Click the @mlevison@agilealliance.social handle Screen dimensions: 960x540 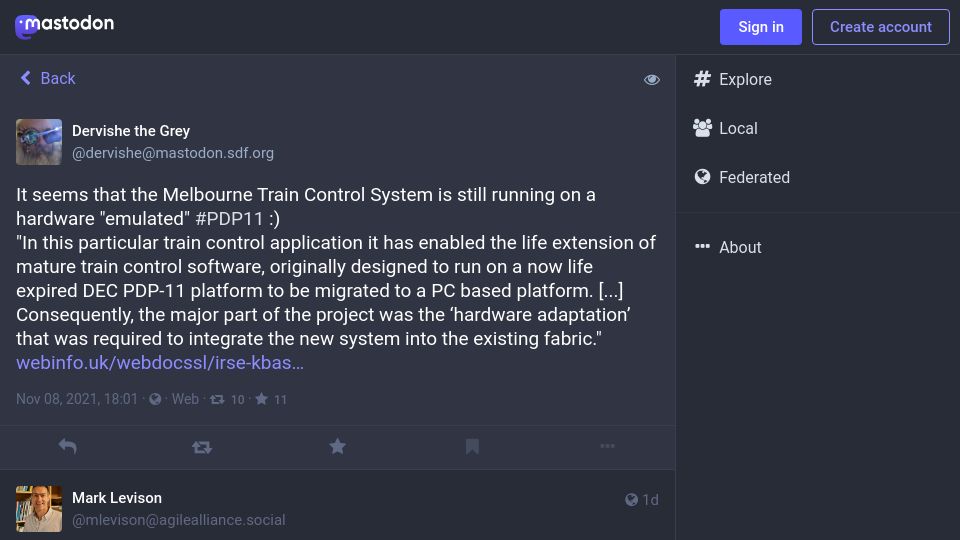179,520
